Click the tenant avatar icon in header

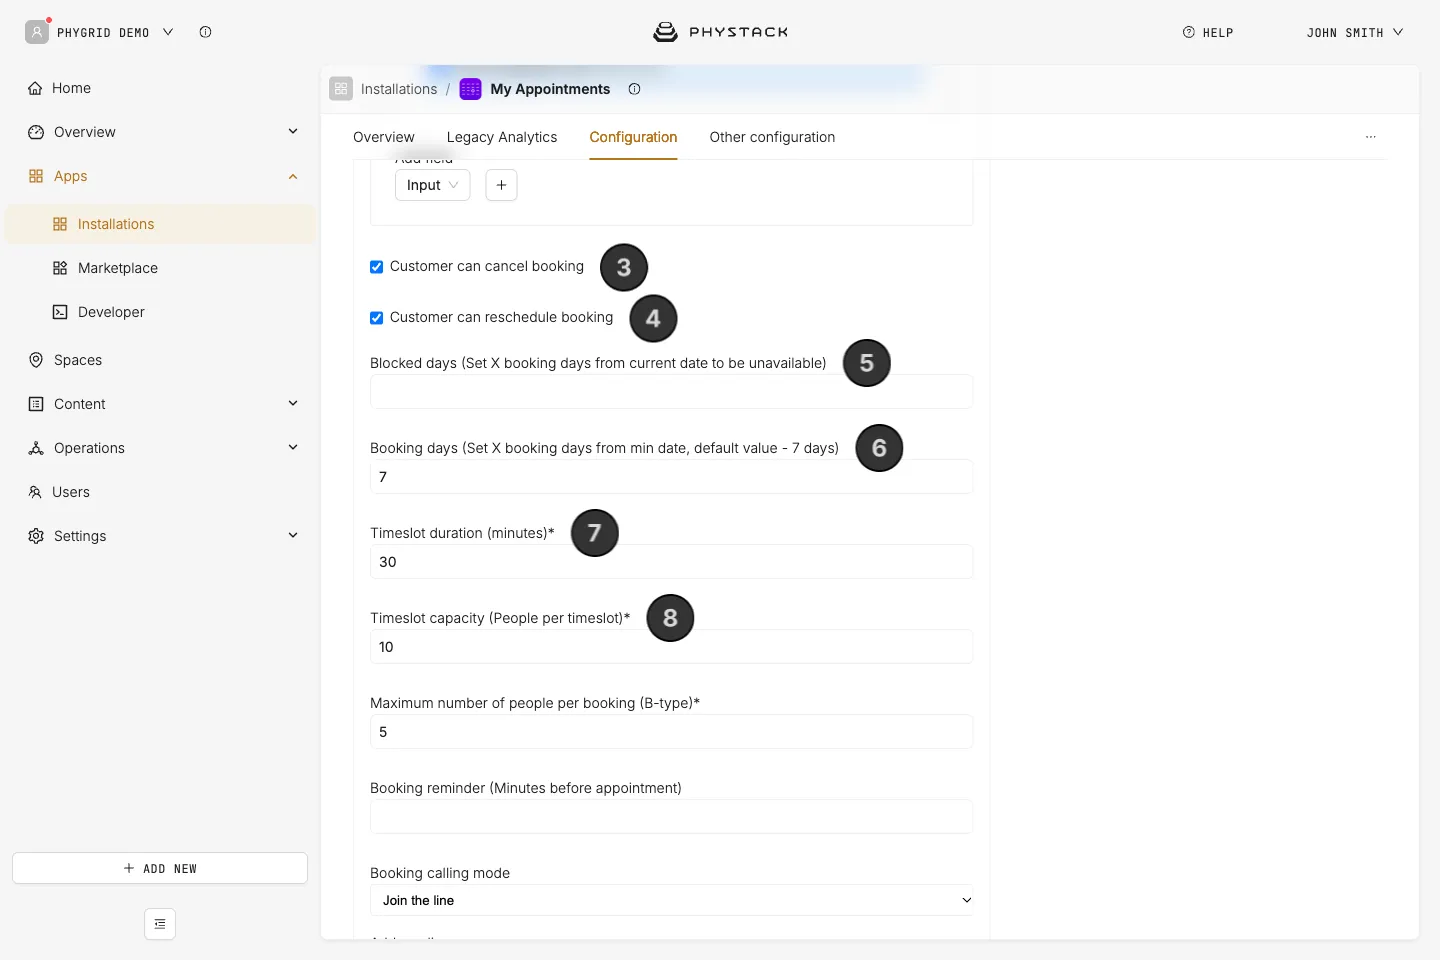[37, 32]
